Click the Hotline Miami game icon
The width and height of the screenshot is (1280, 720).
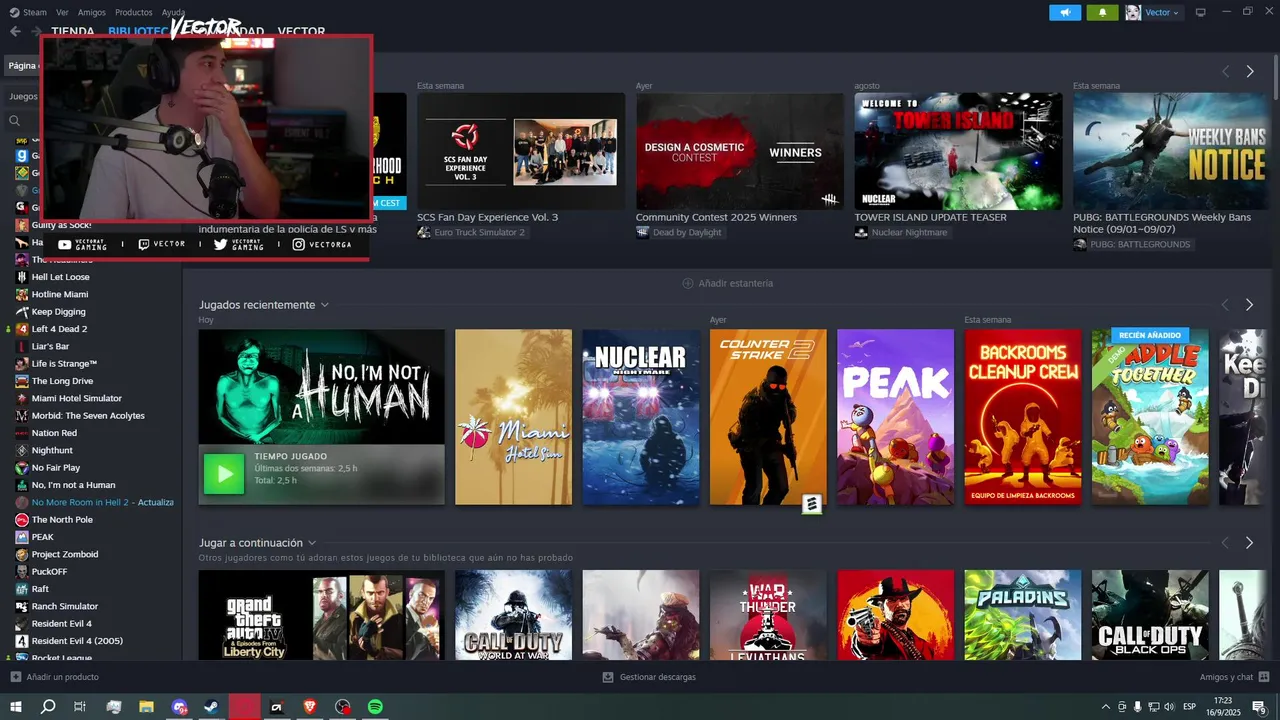tap(22, 294)
